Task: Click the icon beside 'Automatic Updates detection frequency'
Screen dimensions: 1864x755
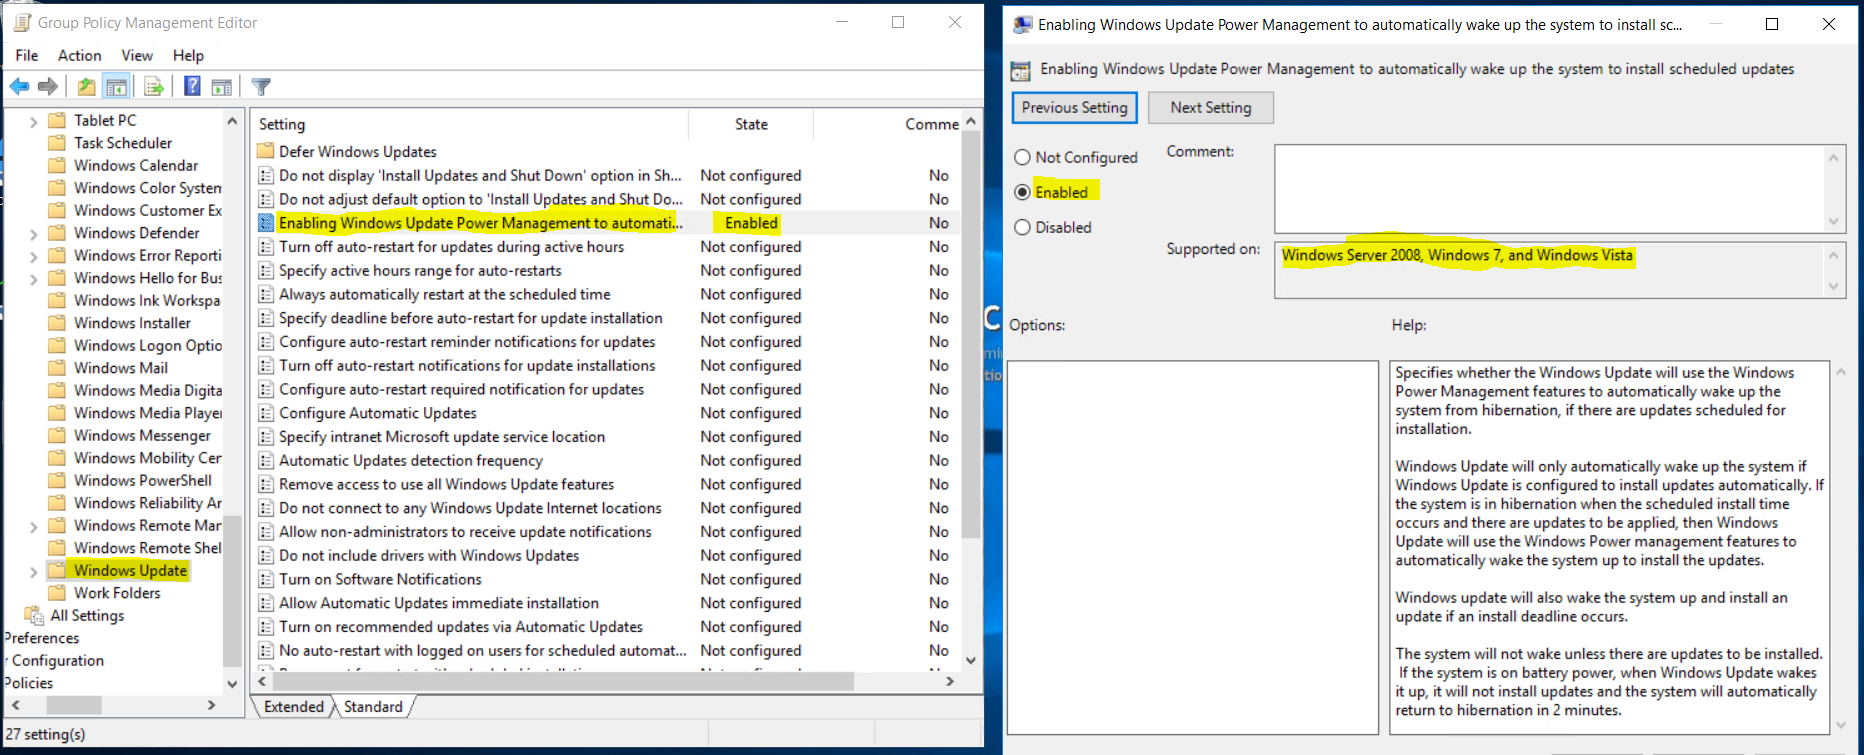Action: click(x=266, y=460)
